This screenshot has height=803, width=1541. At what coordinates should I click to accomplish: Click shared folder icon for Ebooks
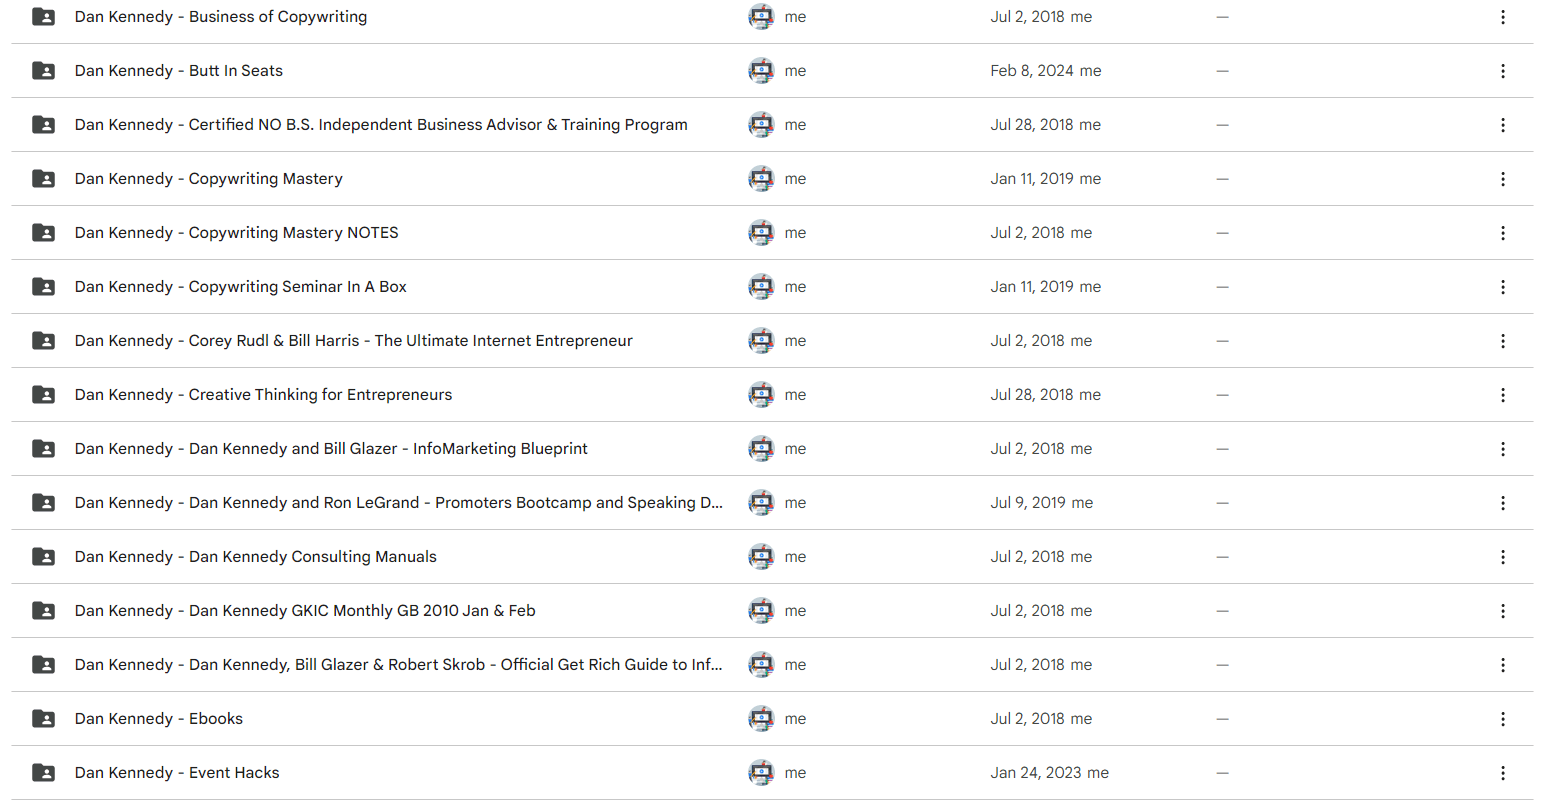(44, 719)
